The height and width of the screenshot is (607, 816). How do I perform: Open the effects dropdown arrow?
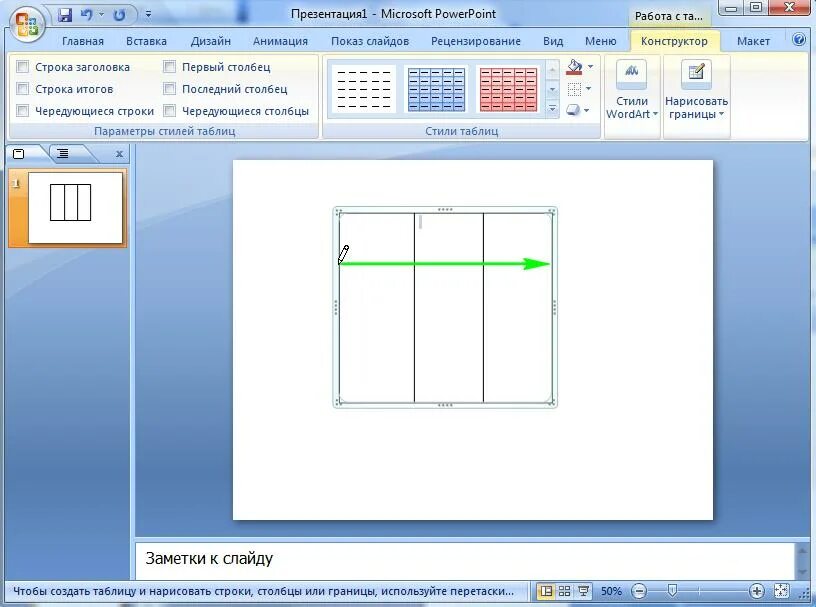587,110
